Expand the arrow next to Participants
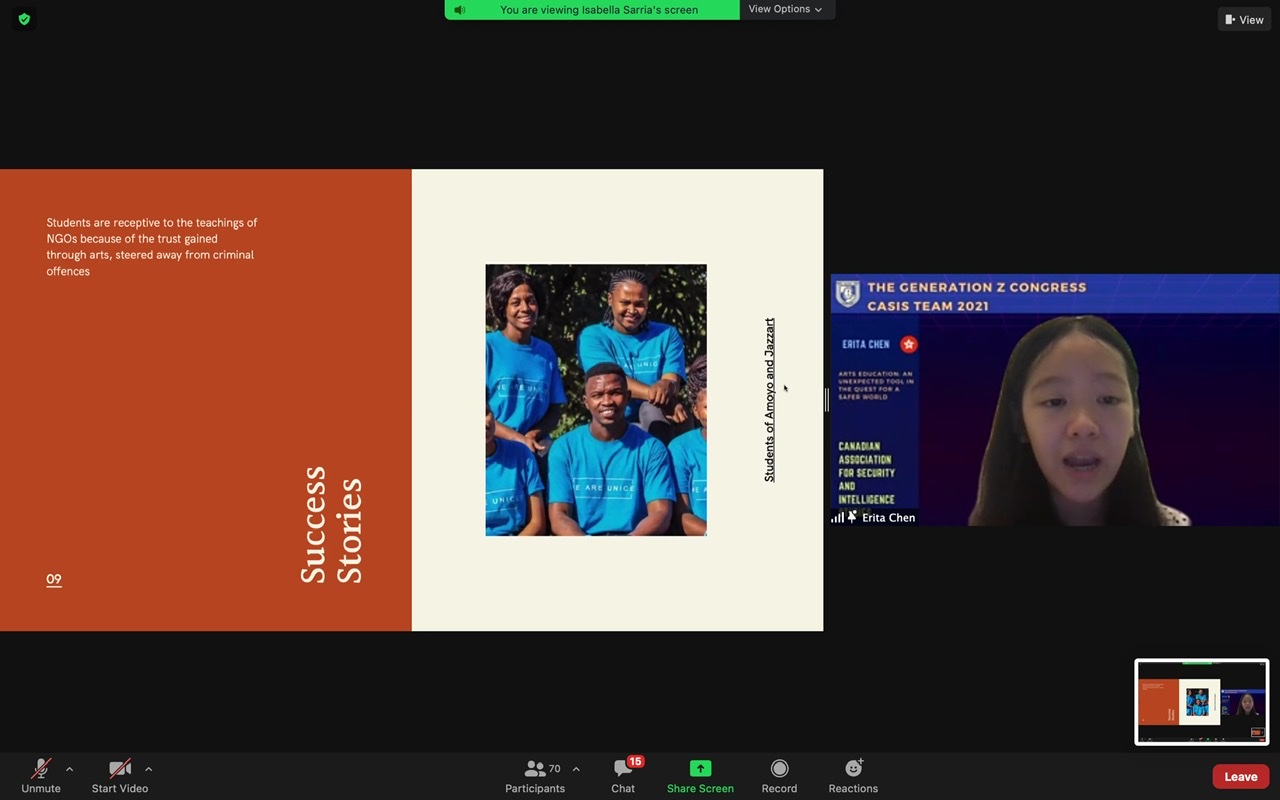Viewport: 1280px width, 800px height. tap(576, 769)
